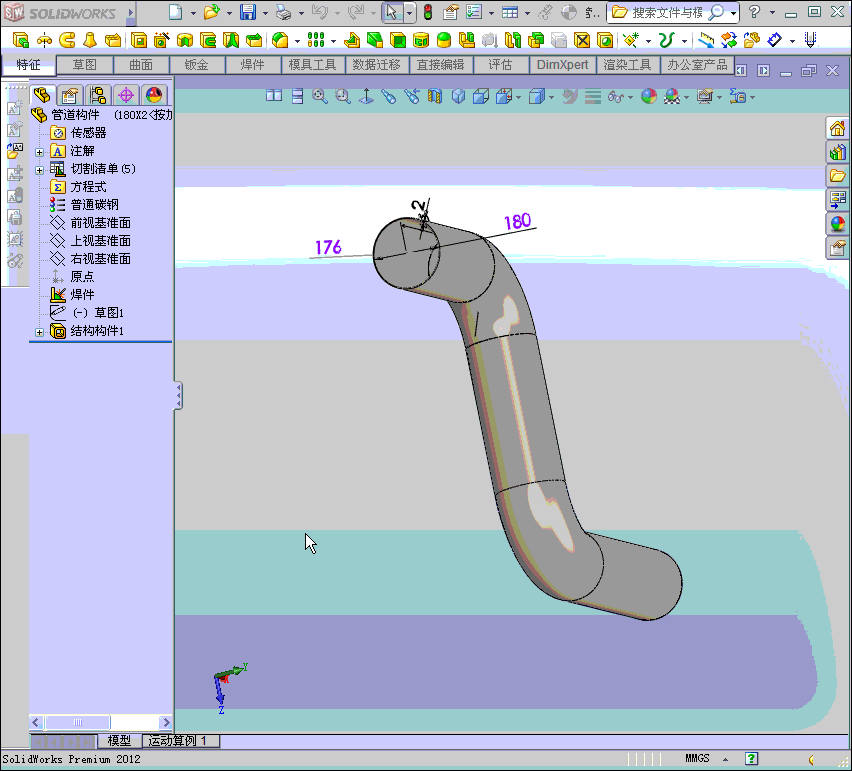
Task: Click the Print icon
Action: [284, 12]
